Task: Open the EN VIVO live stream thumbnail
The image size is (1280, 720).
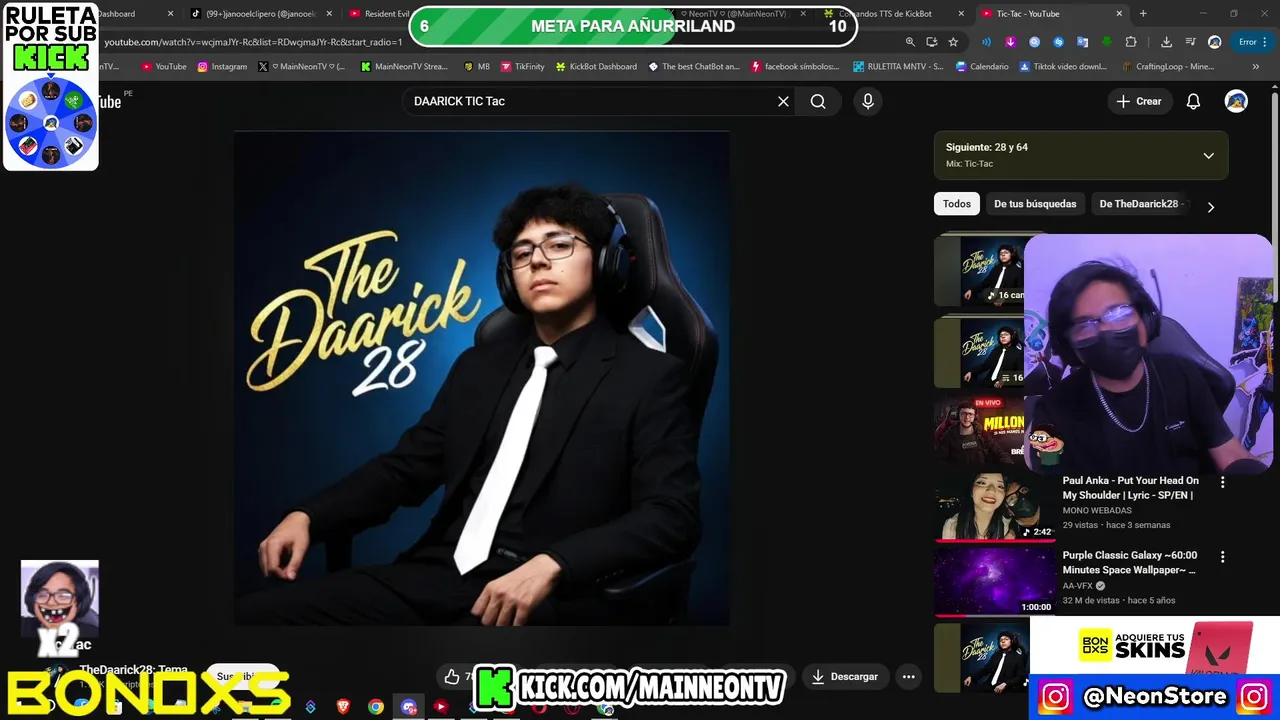Action: click(x=980, y=430)
